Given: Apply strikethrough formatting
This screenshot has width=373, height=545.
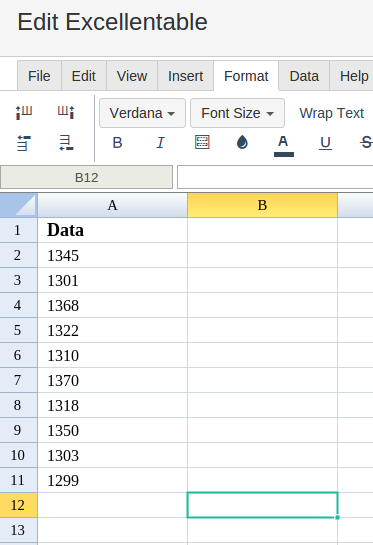Looking at the screenshot, I should (366, 143).
